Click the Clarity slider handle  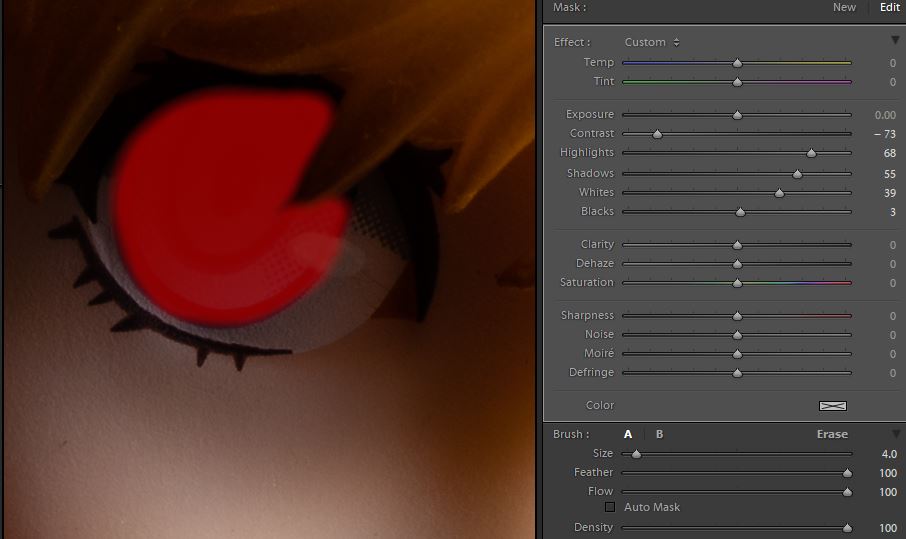(x=737, y=245)
